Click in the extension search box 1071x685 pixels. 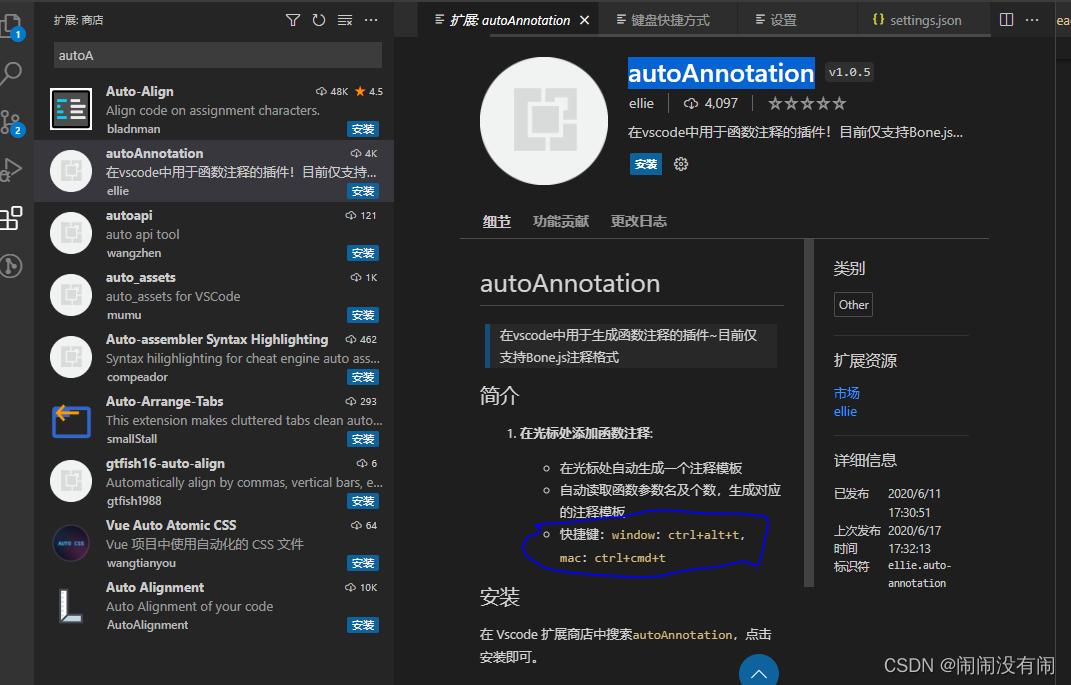tap(217, 55)
